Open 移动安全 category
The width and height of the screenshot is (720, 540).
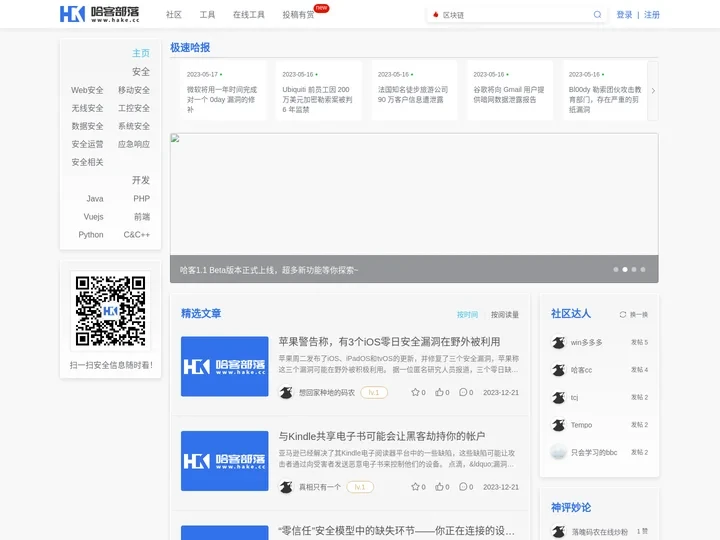pyautogui.click(x=134, y=90)
